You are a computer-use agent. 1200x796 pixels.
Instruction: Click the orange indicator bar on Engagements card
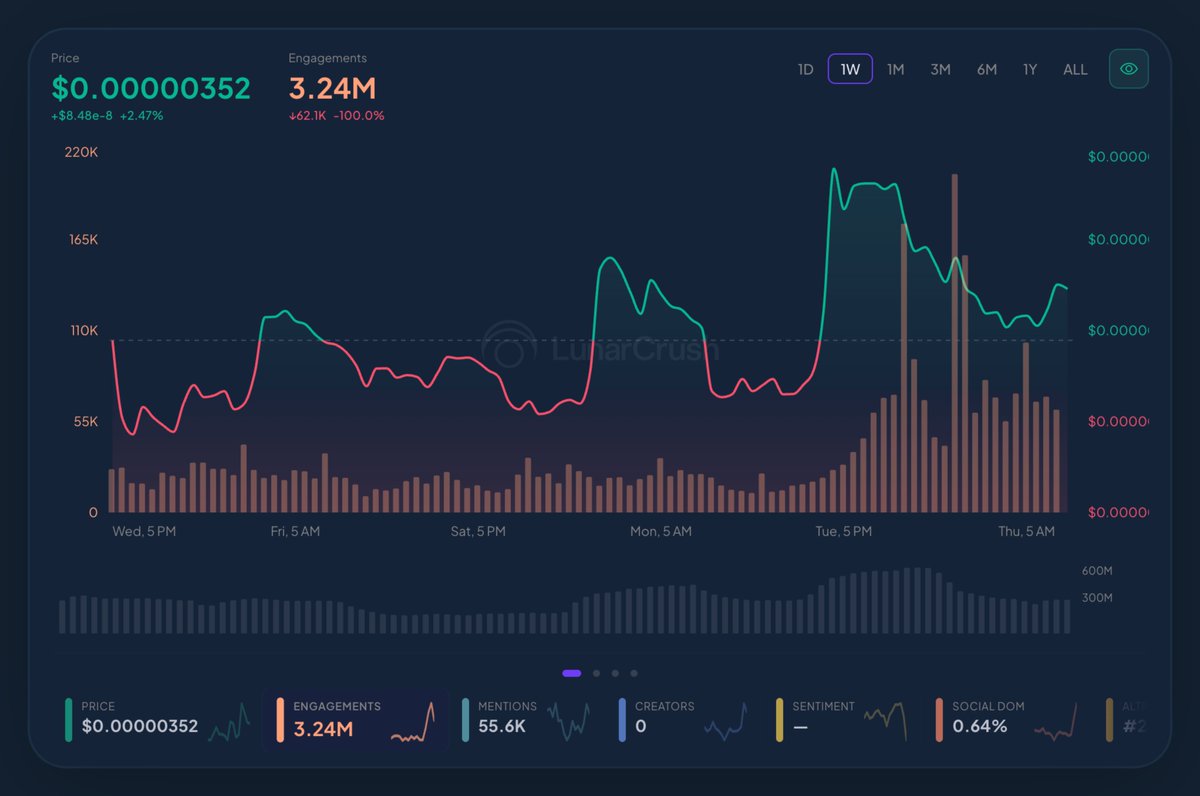279,719
